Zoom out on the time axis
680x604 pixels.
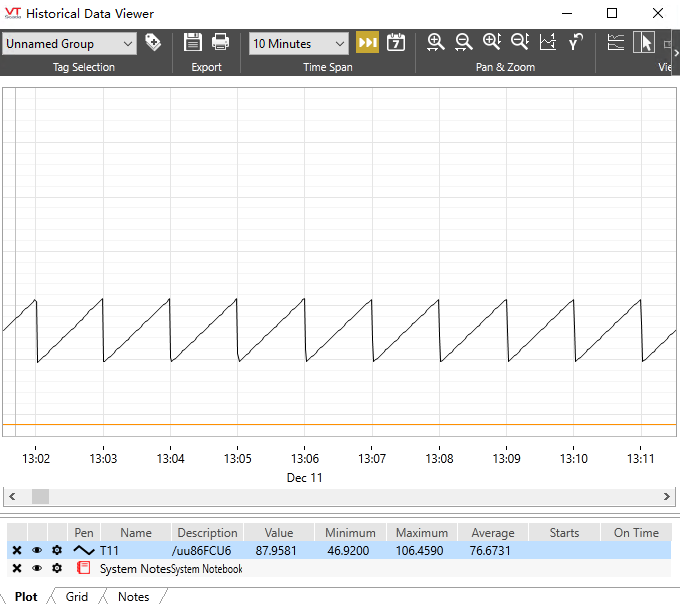tap(463, 43)
